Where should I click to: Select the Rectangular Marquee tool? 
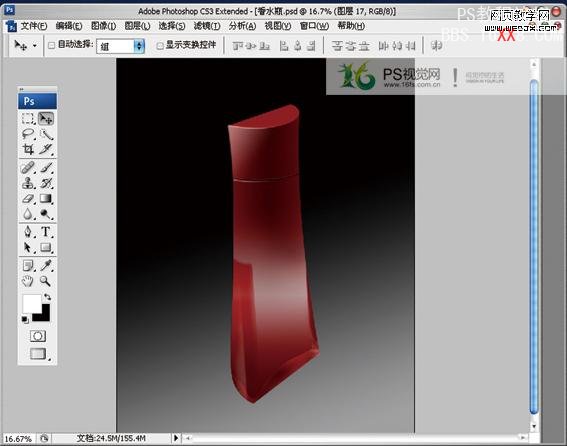pos(28,119)
